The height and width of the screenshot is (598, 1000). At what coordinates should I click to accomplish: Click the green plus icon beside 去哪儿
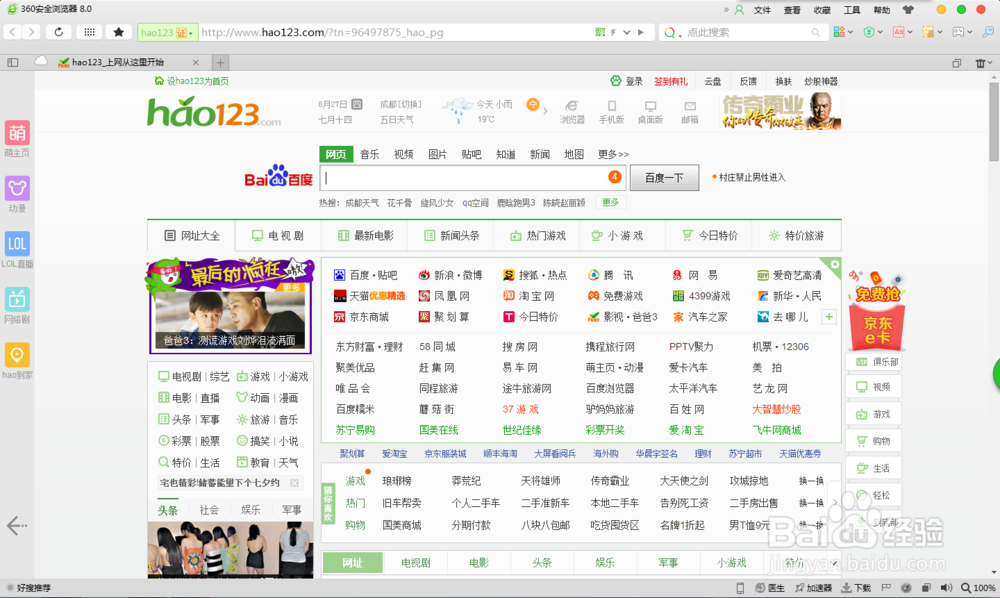click(x=828, y=317)
